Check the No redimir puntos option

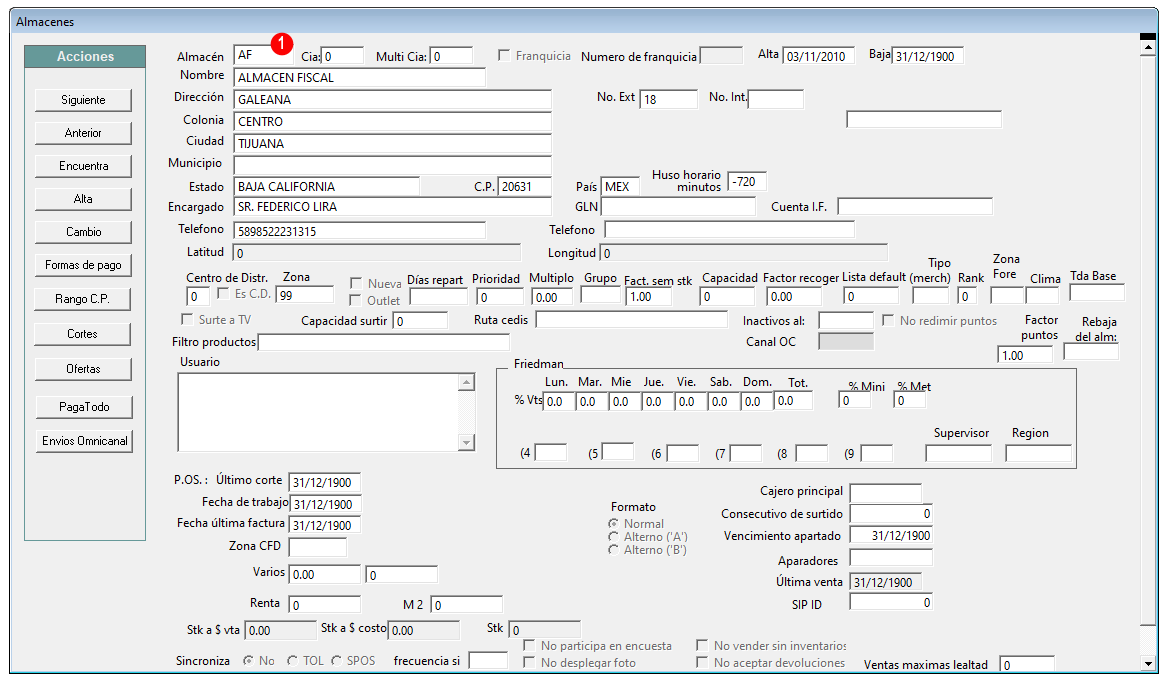pyautogui.click(x=888, y=320)
